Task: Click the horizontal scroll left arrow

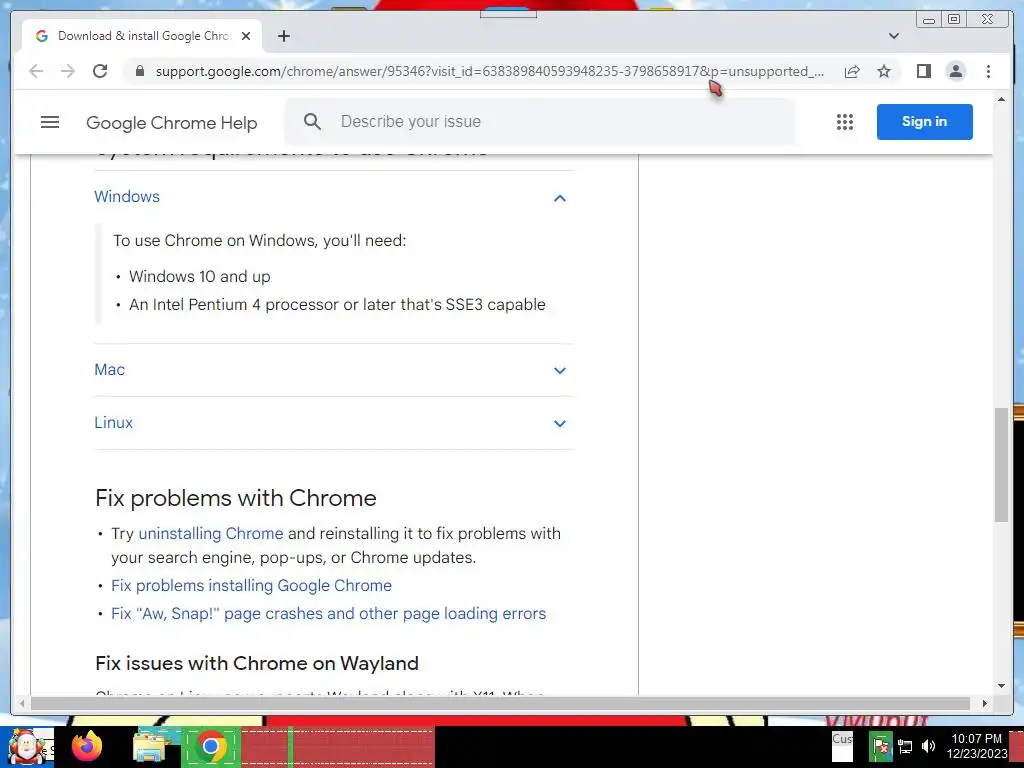Action: (x=22, y=703)
